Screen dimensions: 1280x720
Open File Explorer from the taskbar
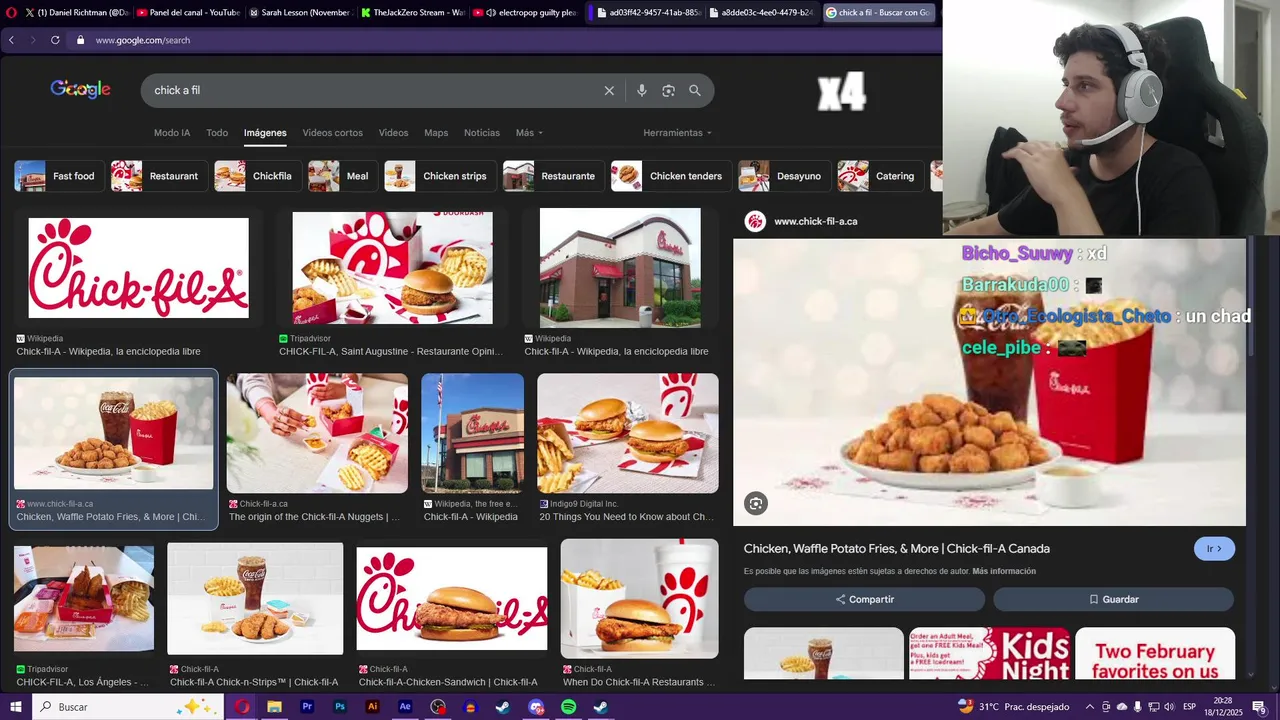click(x=274, y=707)
